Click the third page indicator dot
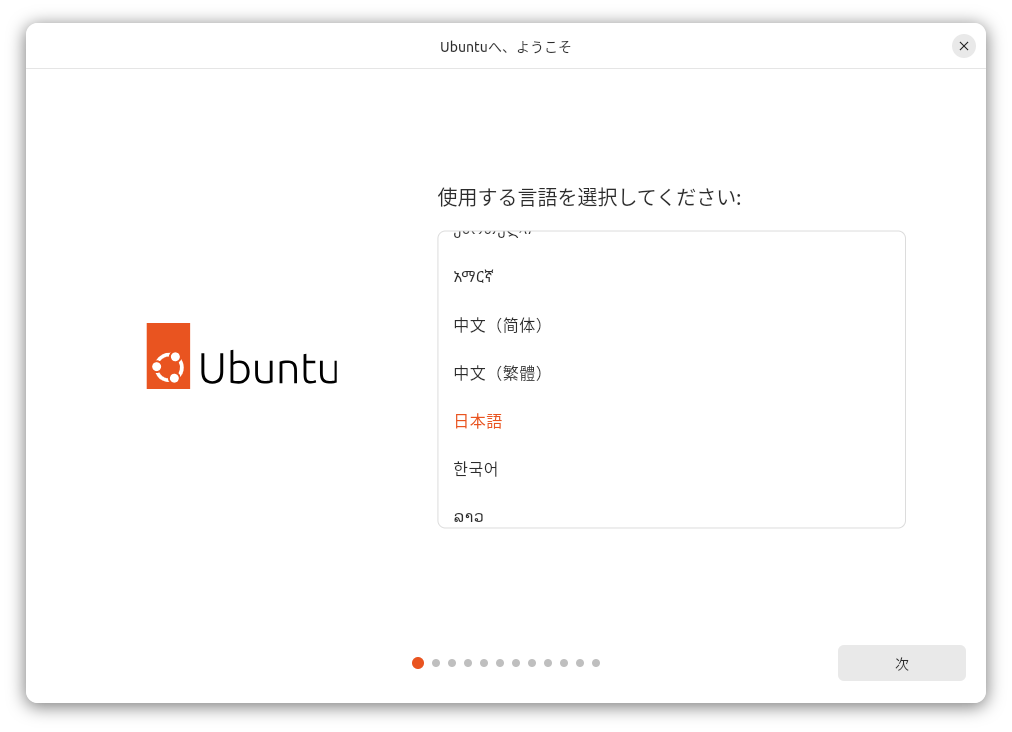1012x732 pixels. click(x=452, y=663)
